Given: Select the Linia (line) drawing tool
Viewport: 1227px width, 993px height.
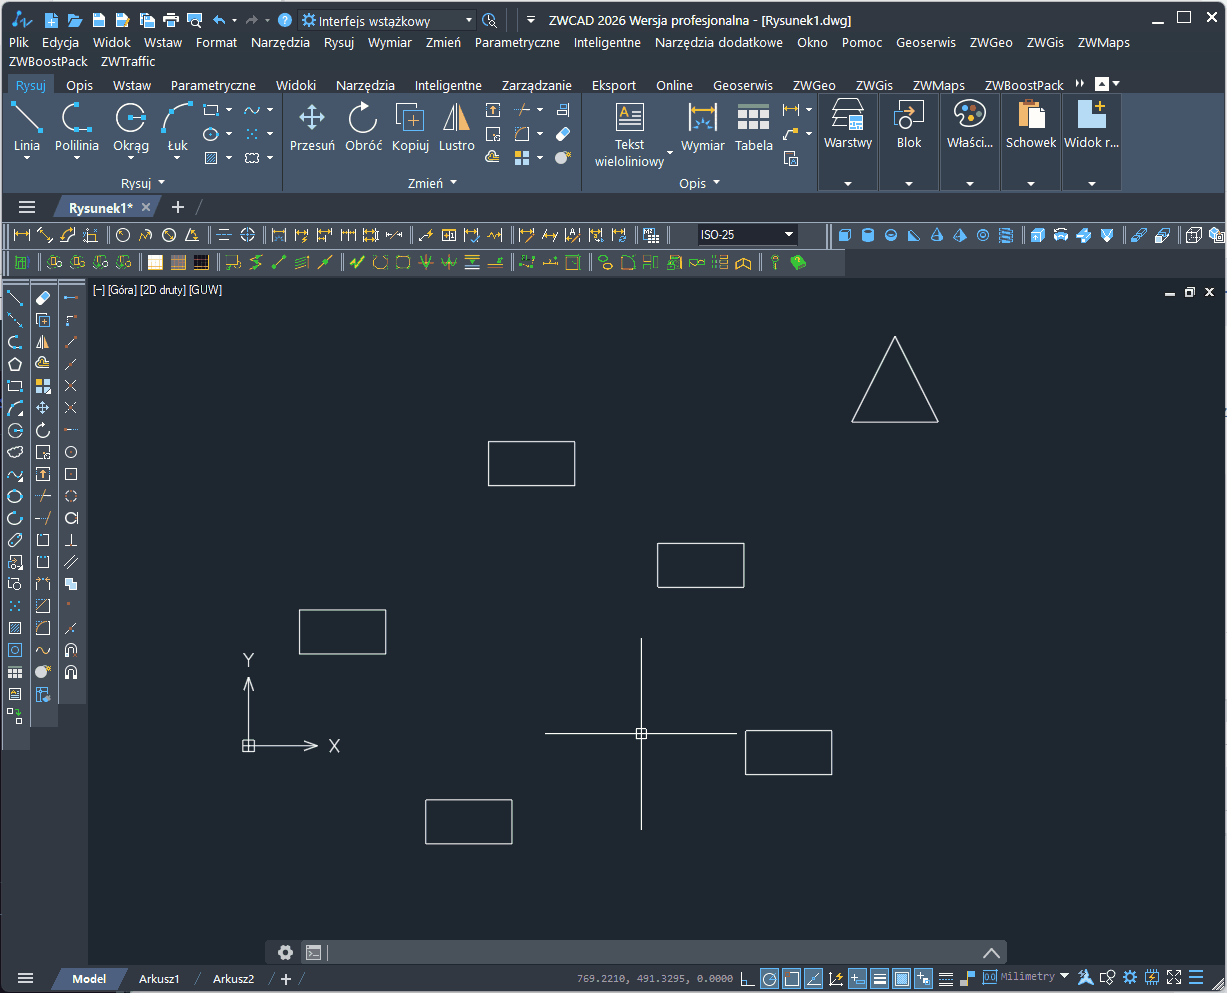Looking at the screenshot, I should [x=27, y=127].
